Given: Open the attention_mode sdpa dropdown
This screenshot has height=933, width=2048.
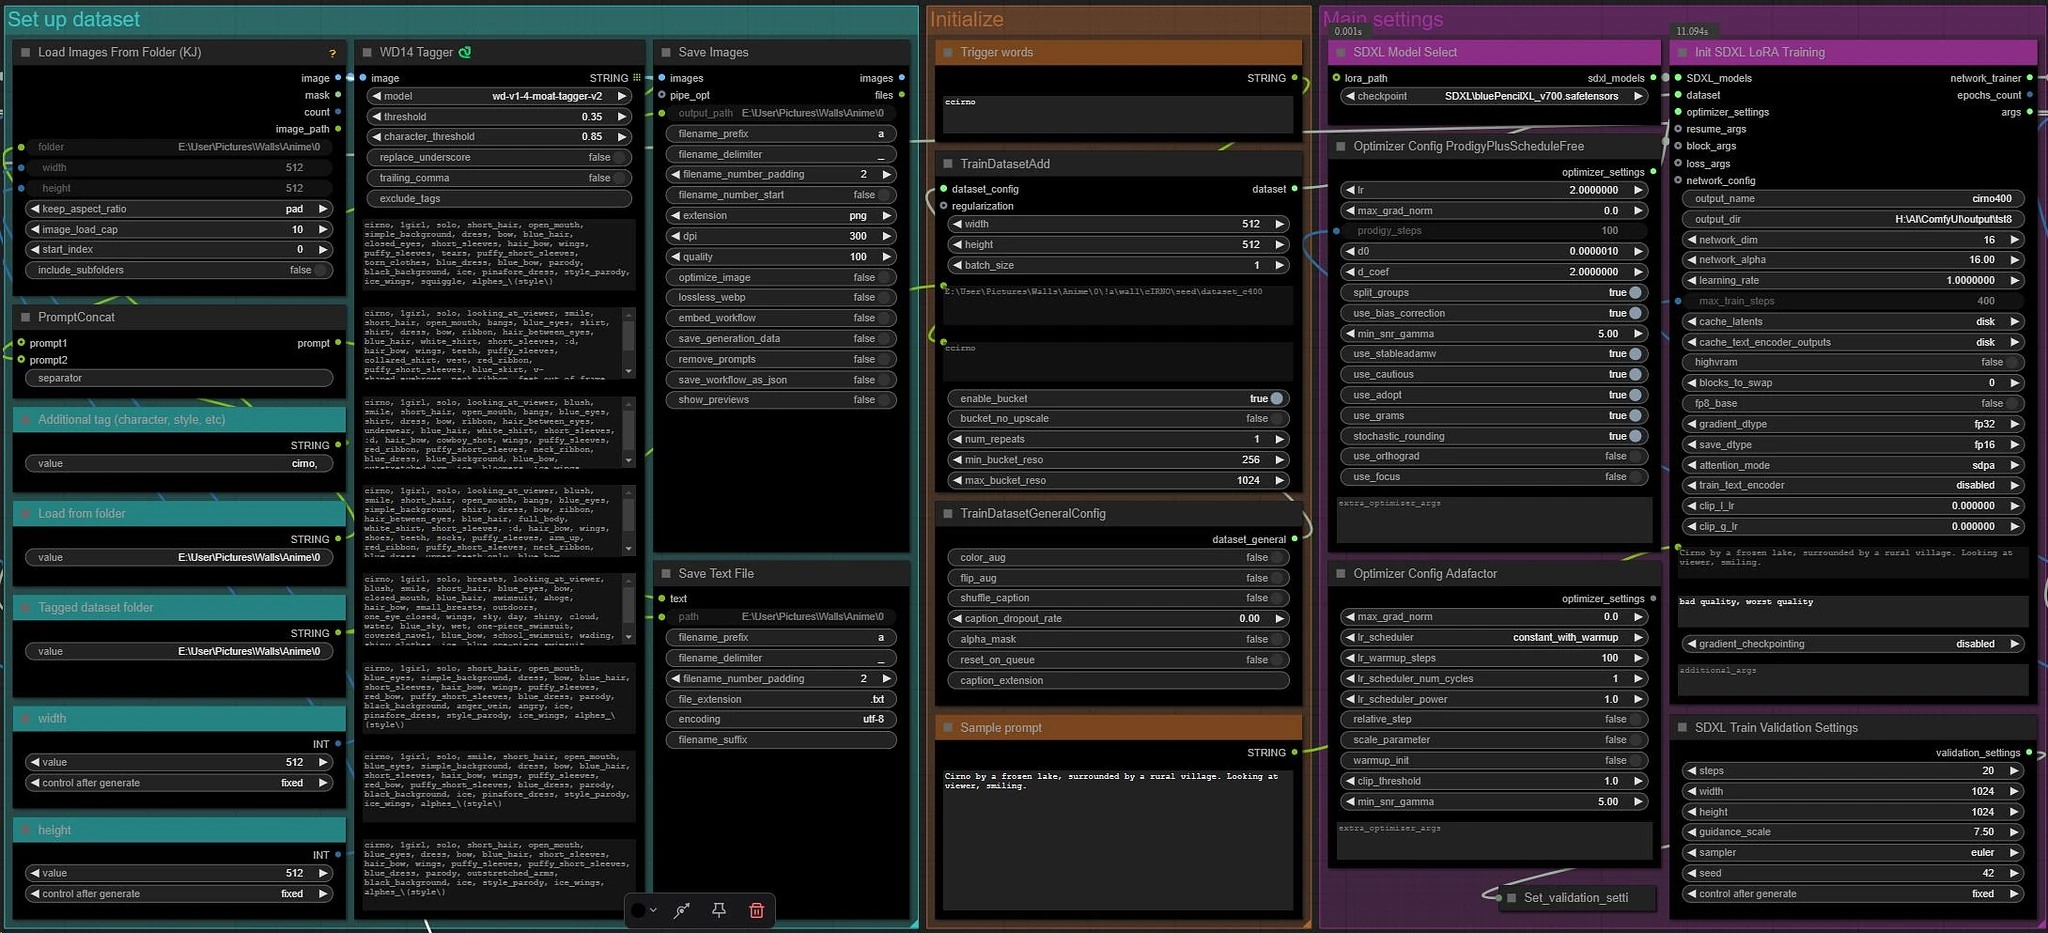Looking at the screenshot, I should coord(1854,465).
